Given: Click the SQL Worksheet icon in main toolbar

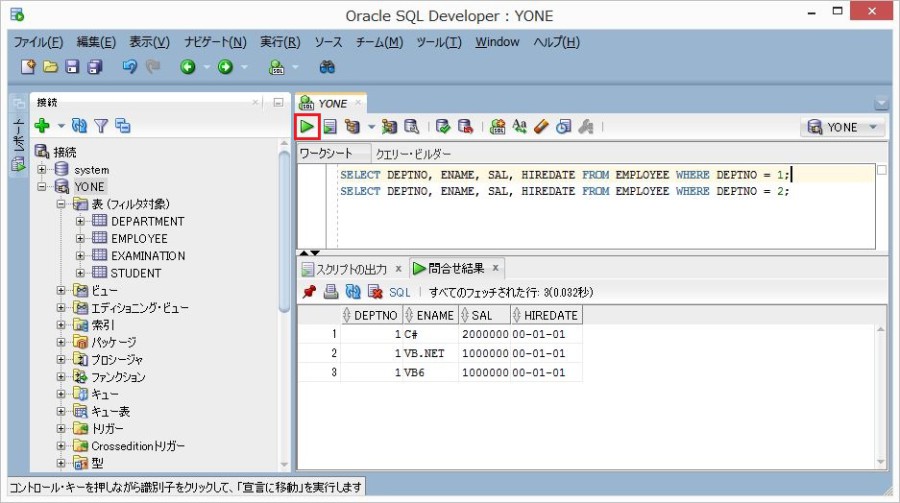Looking at the screenshot, I should click(277, 67).
